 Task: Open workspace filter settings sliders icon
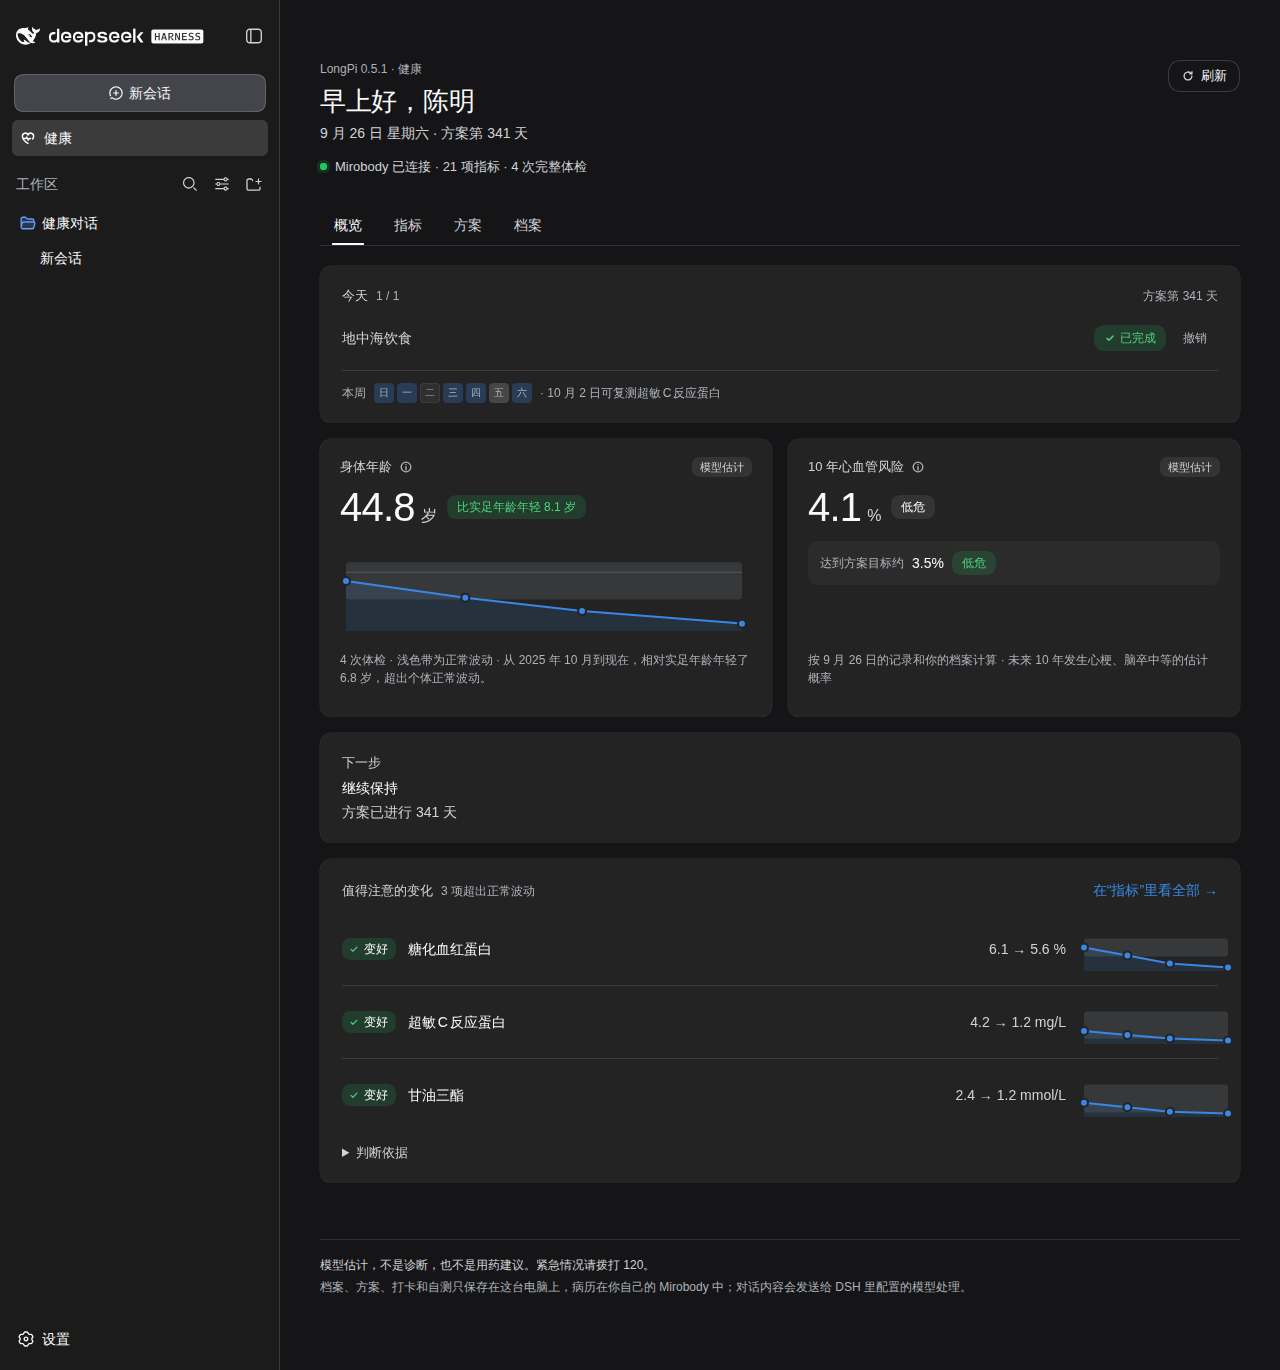(x=222, y=184)
